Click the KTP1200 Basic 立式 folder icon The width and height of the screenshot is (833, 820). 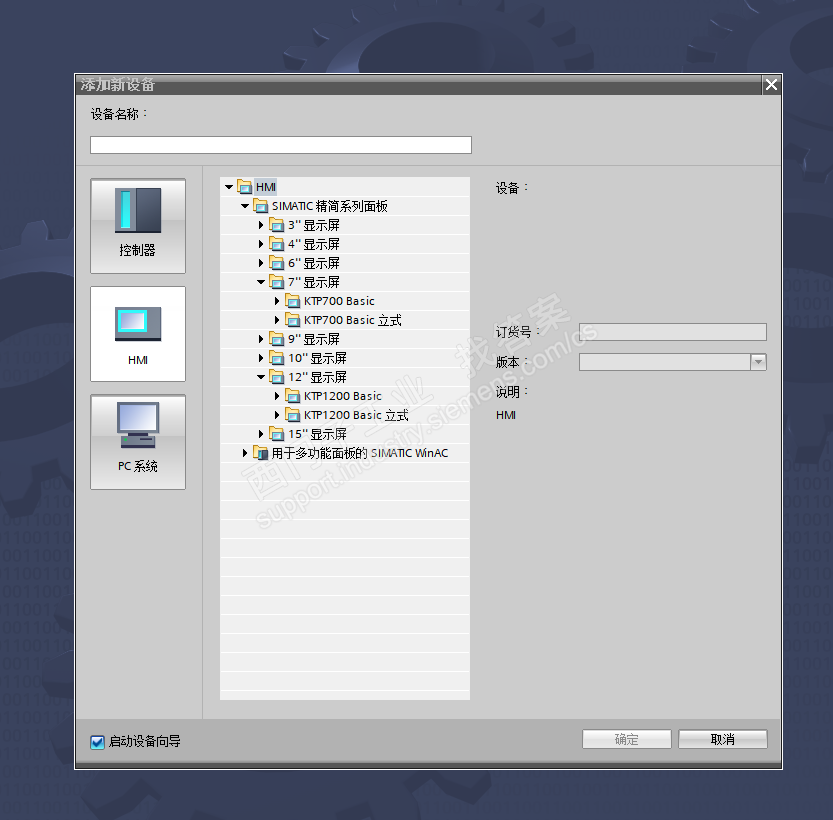point(292,415)
